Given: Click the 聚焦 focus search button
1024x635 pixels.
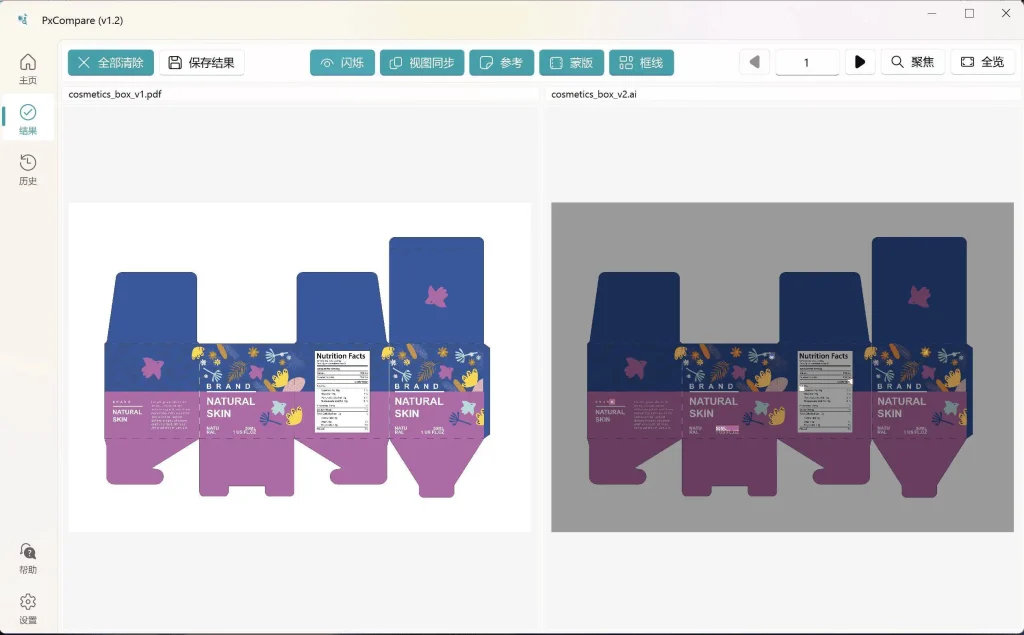Looking at the screenshot, I should click(x=912, y=63).
